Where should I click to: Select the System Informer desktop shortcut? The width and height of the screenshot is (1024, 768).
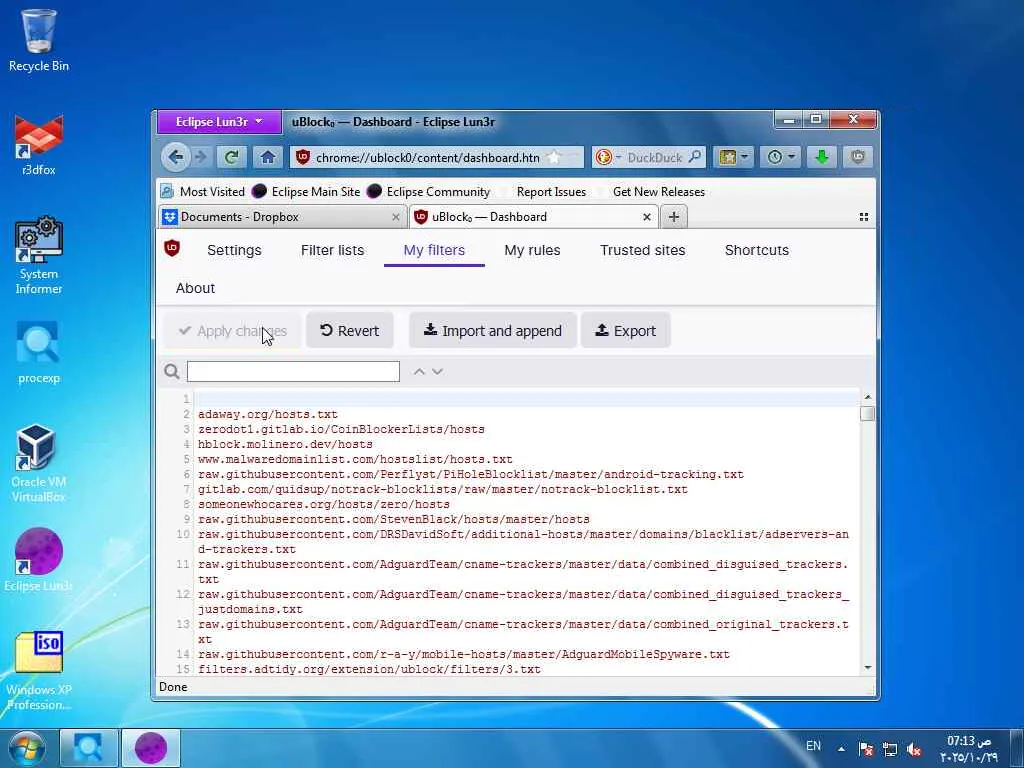point(39,256)
